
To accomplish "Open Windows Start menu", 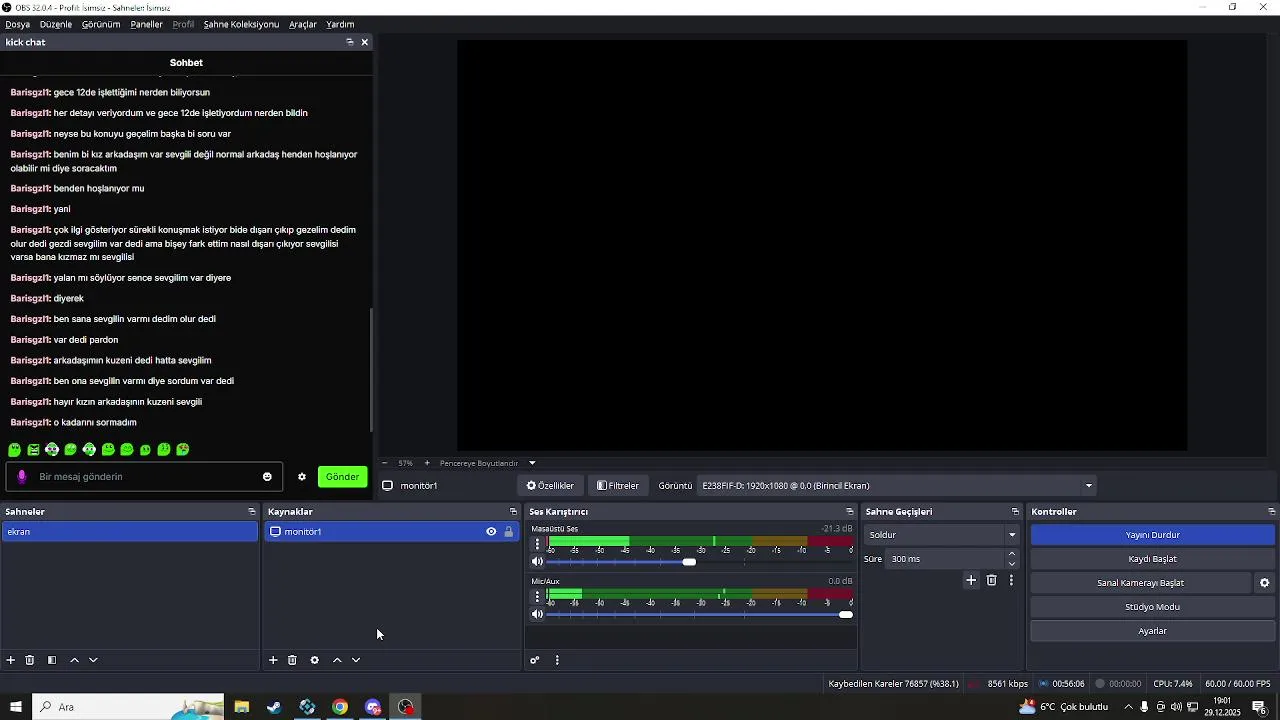I will pyautogui.click(x=16, y=707).
